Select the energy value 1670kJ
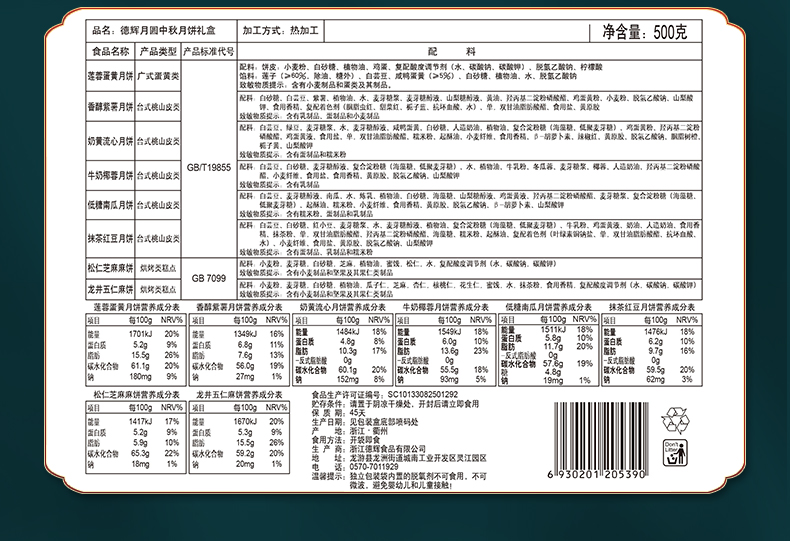The width and height of the screenshot is (790, 541). pyautogui.click(x=245, y=422)
